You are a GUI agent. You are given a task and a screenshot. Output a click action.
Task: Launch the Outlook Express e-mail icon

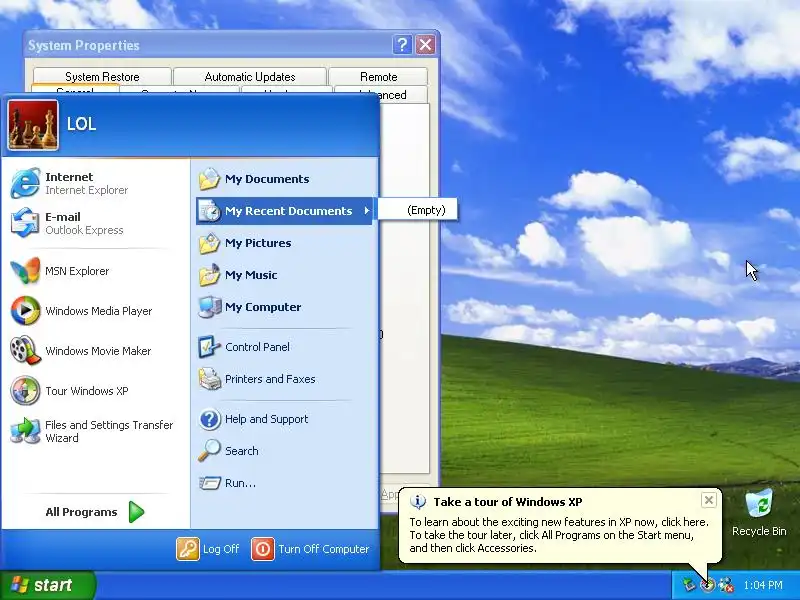click(24, 223)
